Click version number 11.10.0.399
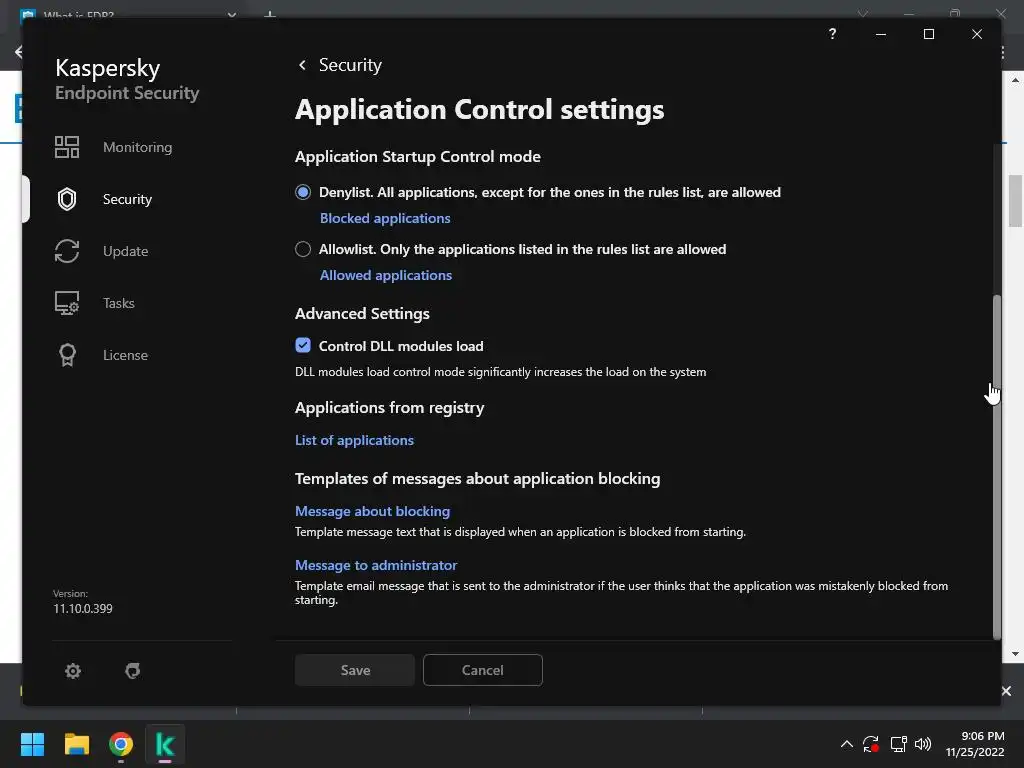 [x=83, y=609]
